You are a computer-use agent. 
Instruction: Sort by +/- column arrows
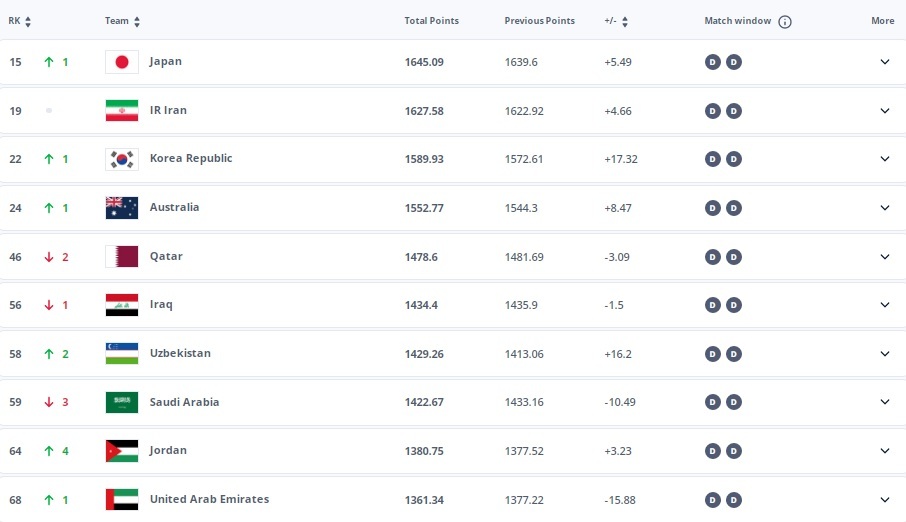coord(625,22)
